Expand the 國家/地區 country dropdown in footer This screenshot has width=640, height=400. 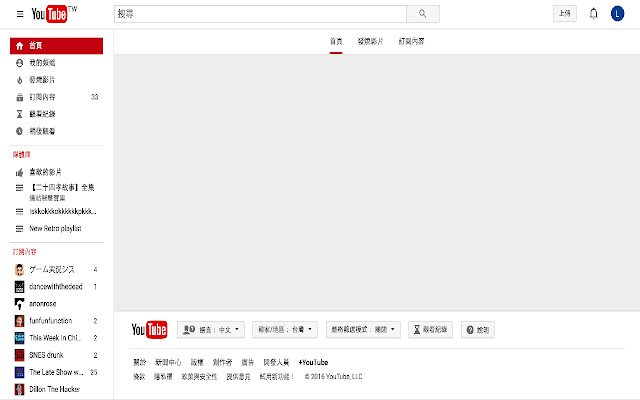(285, 329)
